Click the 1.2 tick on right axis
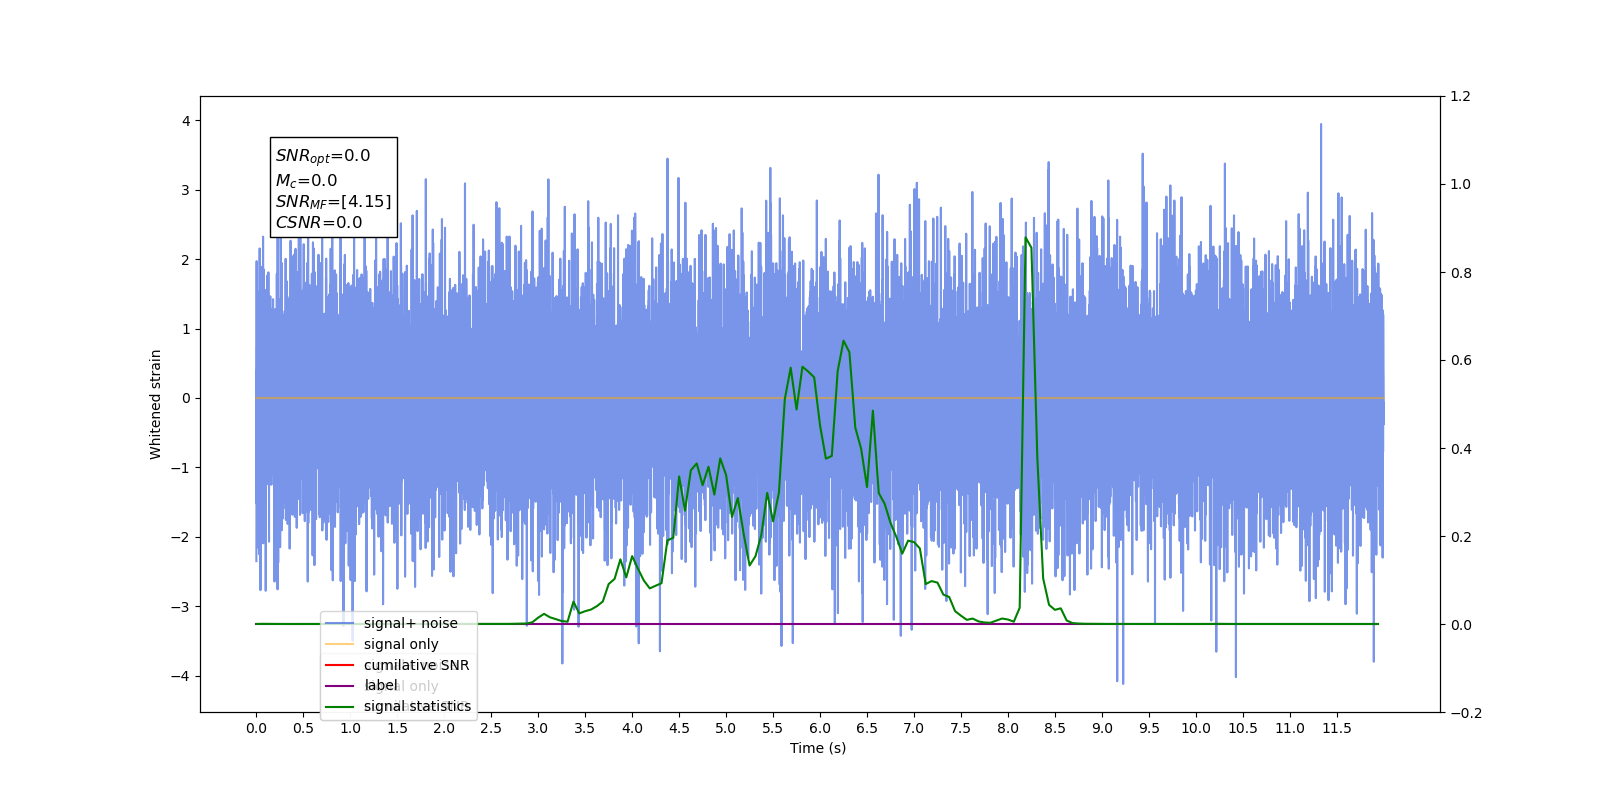This screenshot has height=800, width=1600. [1461, 96]
